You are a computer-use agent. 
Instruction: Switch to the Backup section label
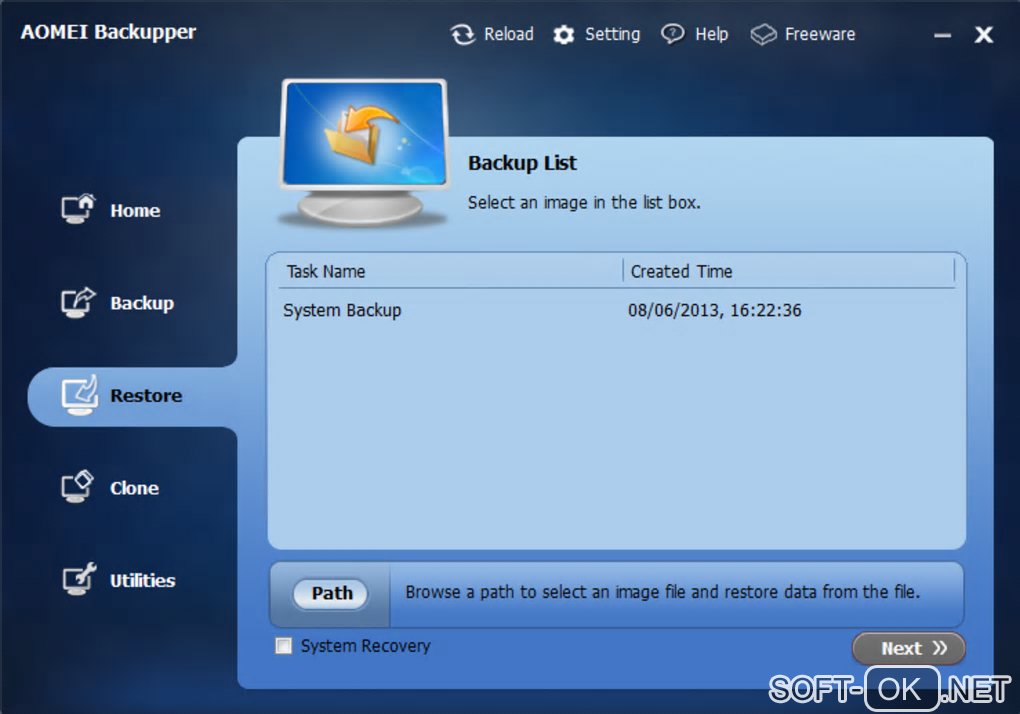point(142,304)
